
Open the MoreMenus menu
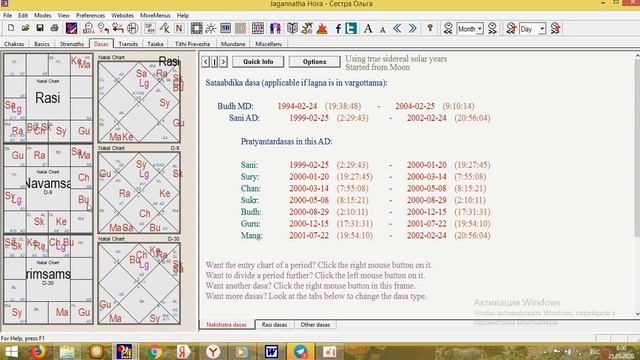[x=155, y=15]
